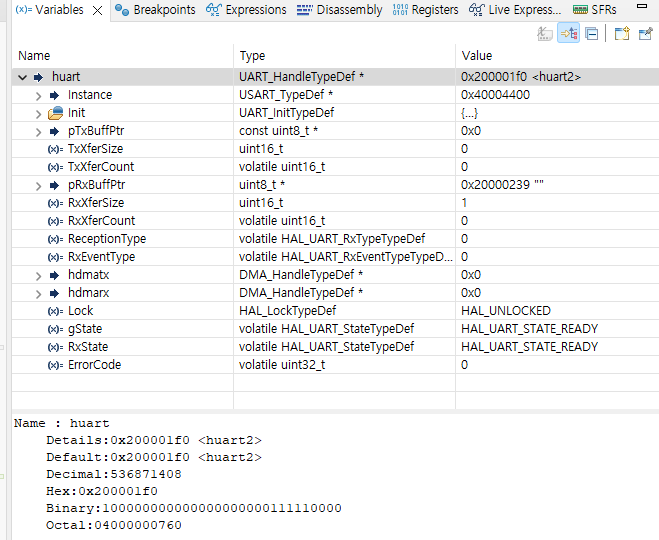The image size is (659, 540).
Task: Switch to the Breakpoints tab
Action: (x=155, y=10)
